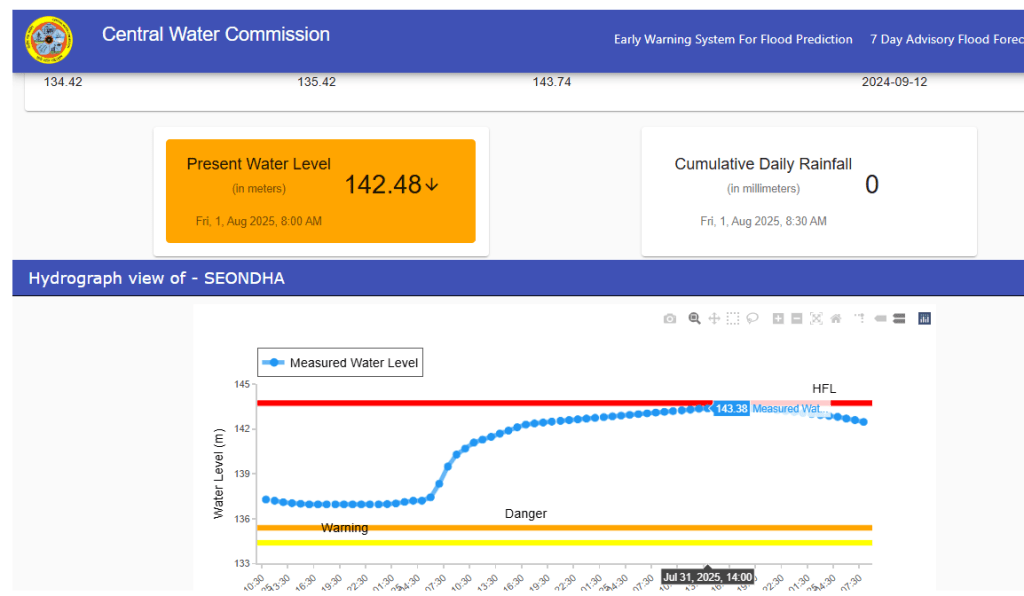This screenshot has height=596, width=1024.
Task: Zoom out using the minus icon
Action: coord(797,319)
